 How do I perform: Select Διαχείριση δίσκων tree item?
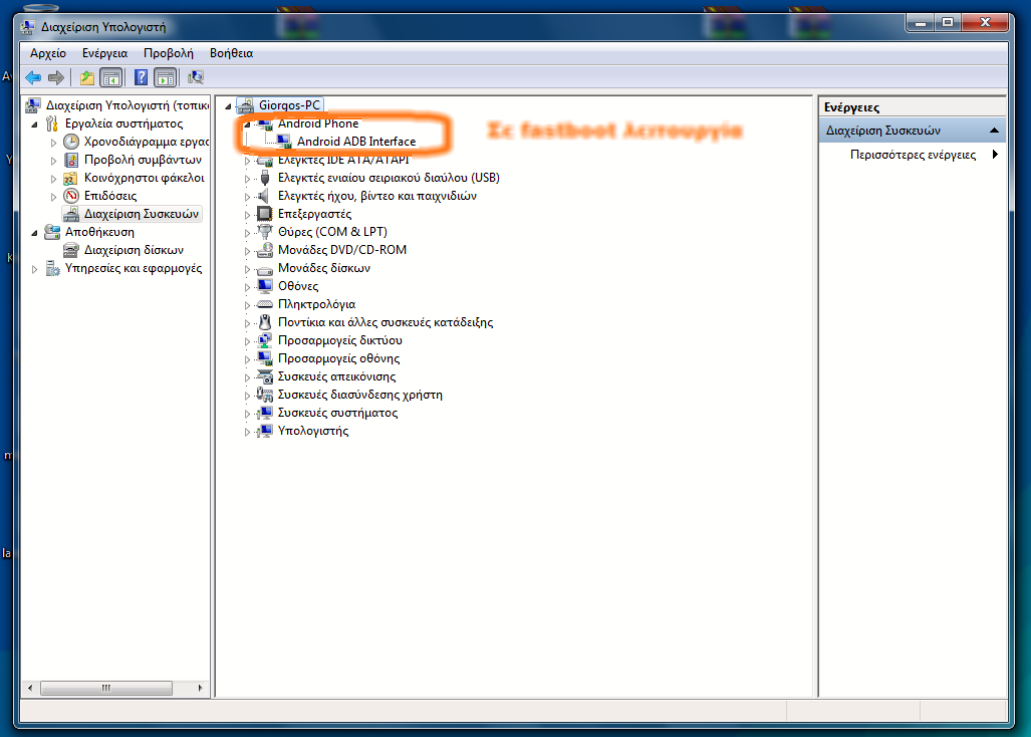(x=133, y=250)
